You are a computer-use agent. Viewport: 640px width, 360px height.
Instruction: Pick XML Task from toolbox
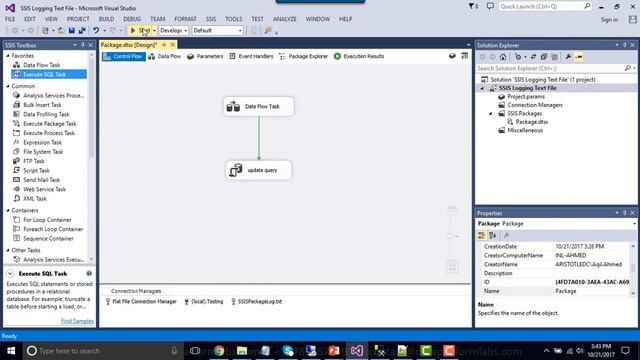[35, 199]
